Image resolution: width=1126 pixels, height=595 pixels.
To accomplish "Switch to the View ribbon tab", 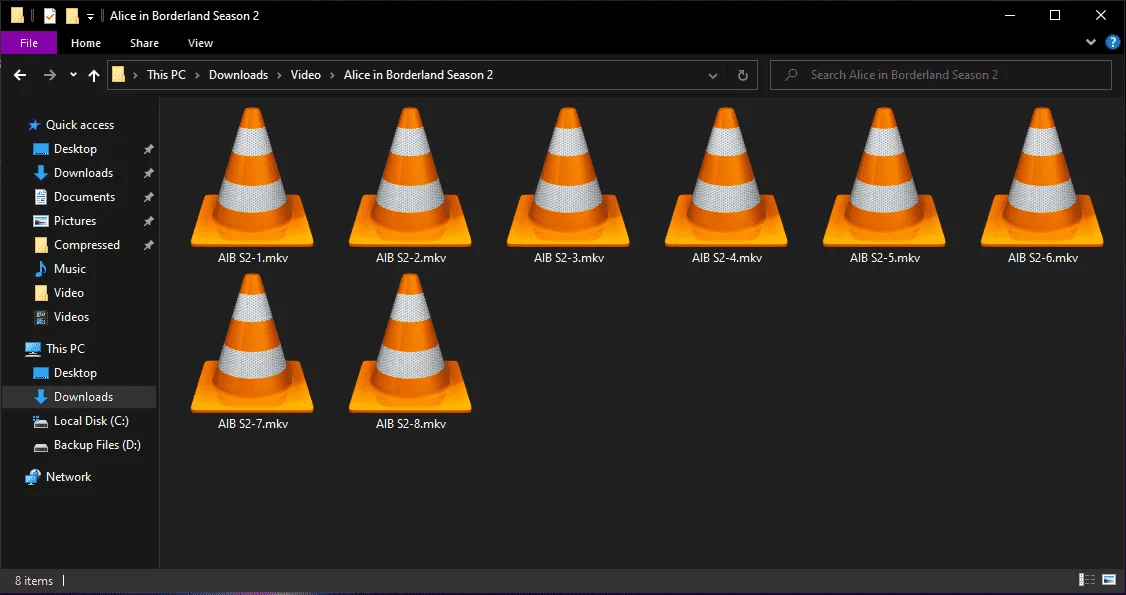I will [x=200, y=43].
